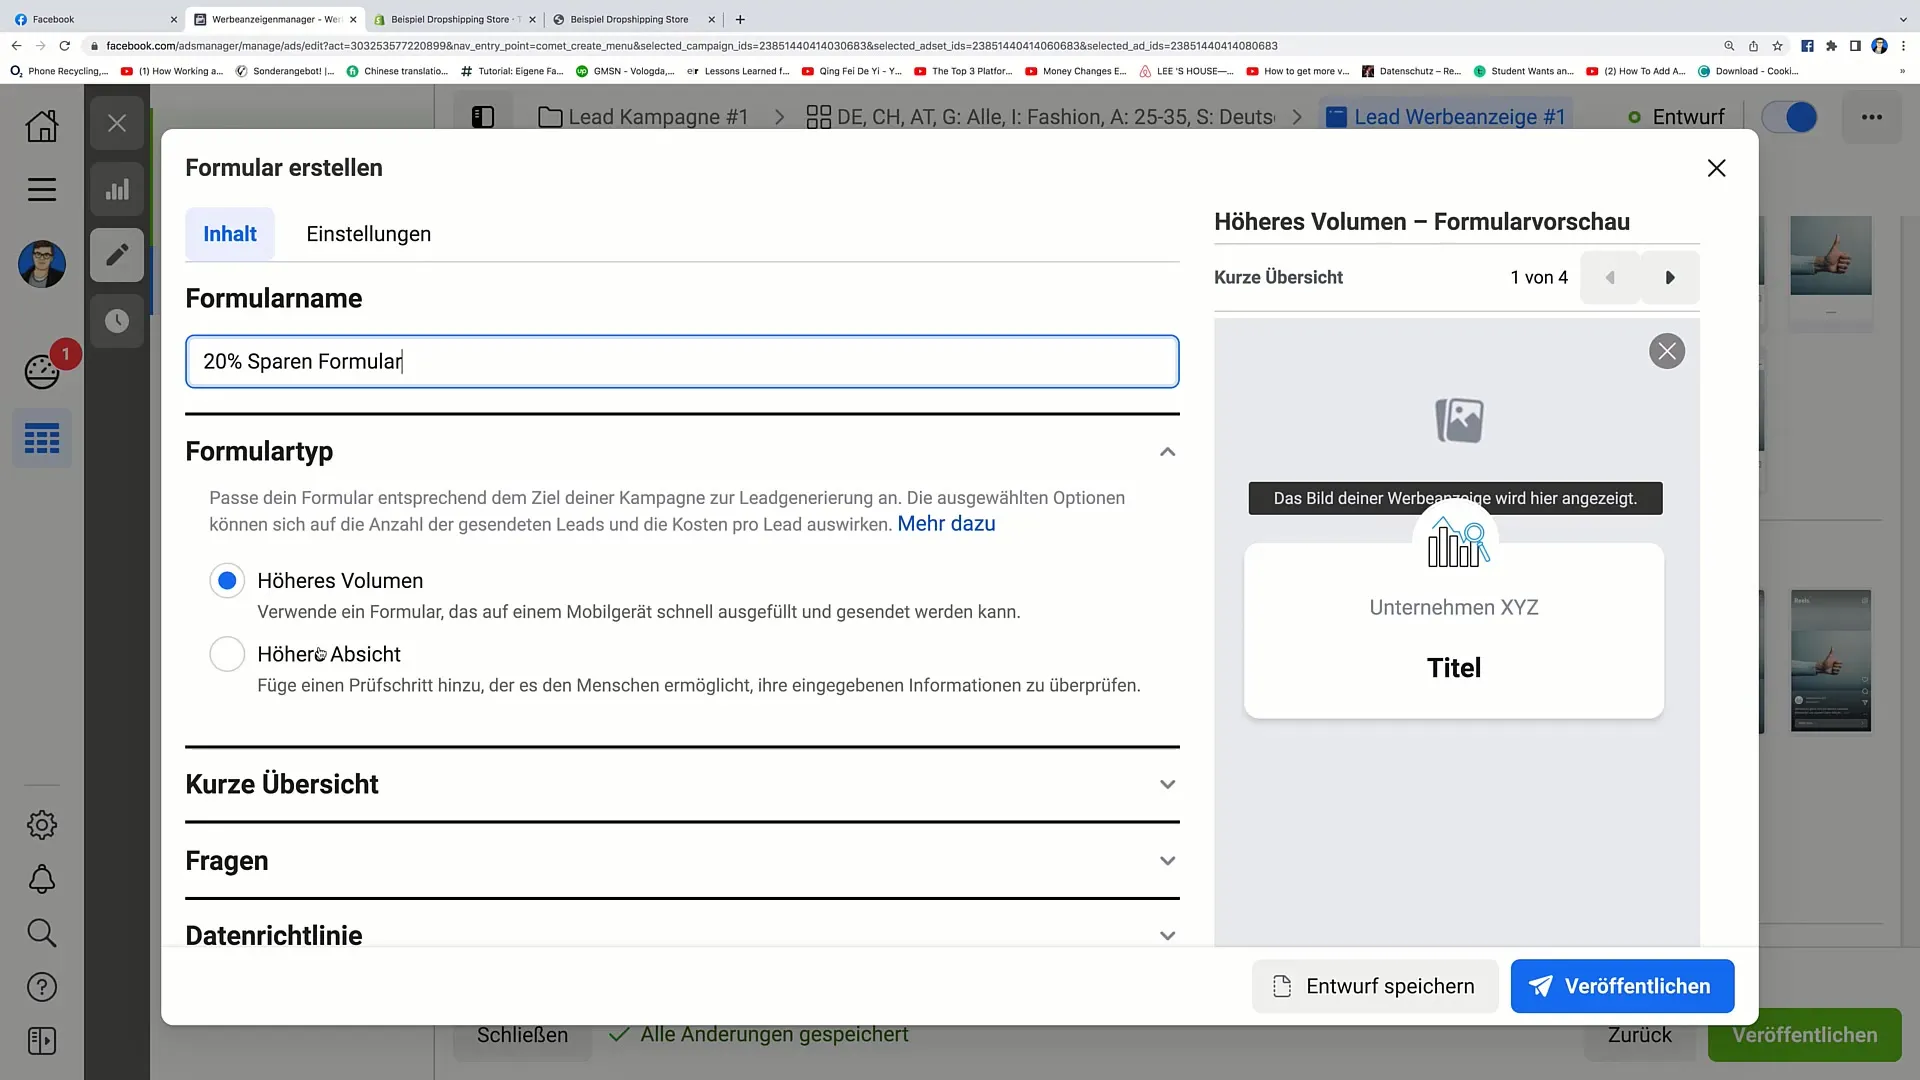Select the Höhere Absicht radio option

[227, 654]
